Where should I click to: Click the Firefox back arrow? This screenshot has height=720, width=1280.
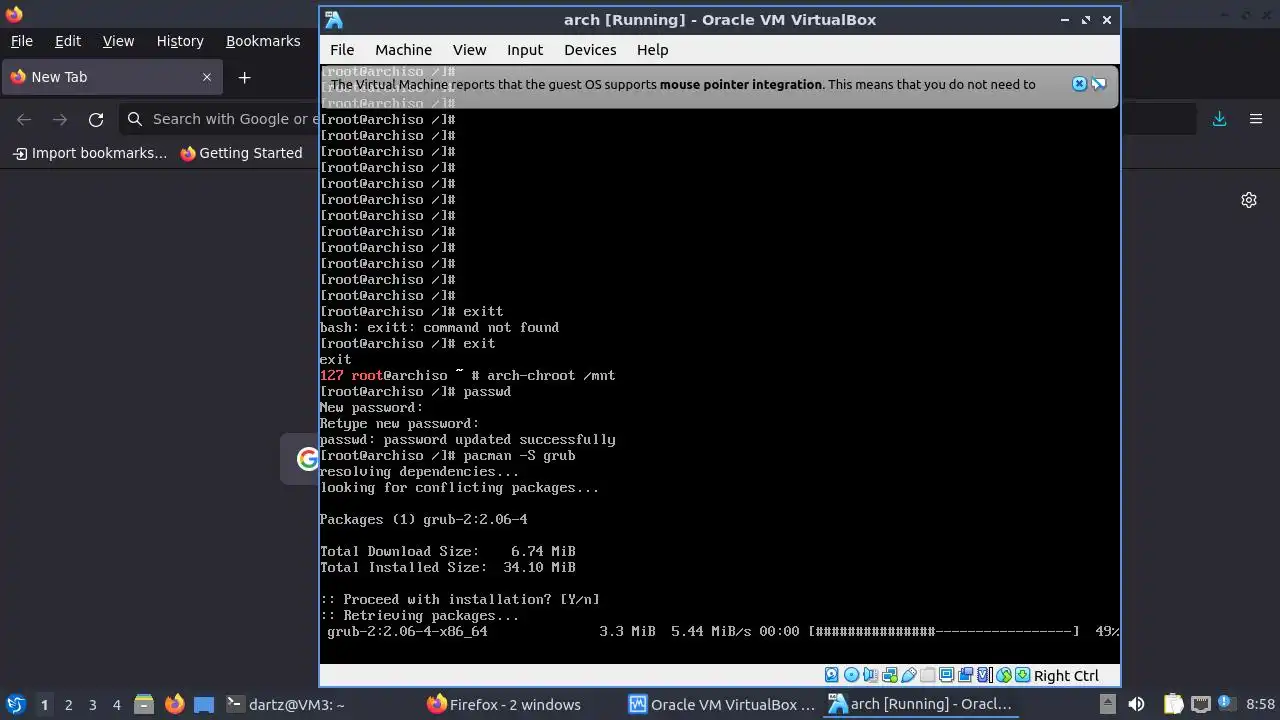click(24, 119)
